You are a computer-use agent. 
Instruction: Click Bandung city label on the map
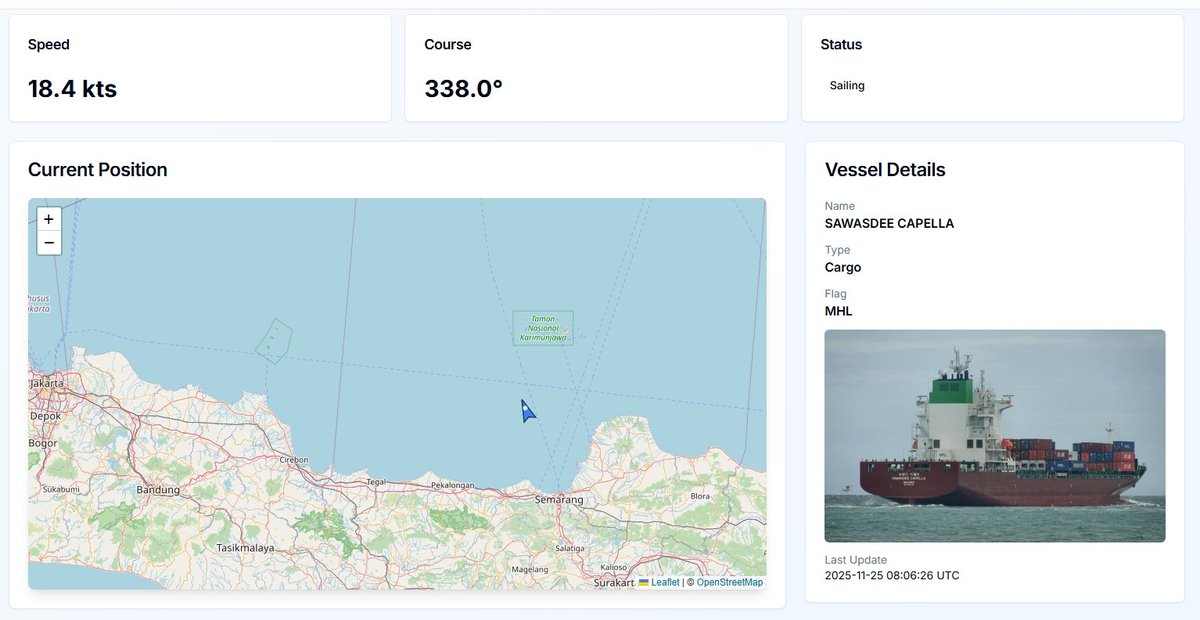click(158, 490)
